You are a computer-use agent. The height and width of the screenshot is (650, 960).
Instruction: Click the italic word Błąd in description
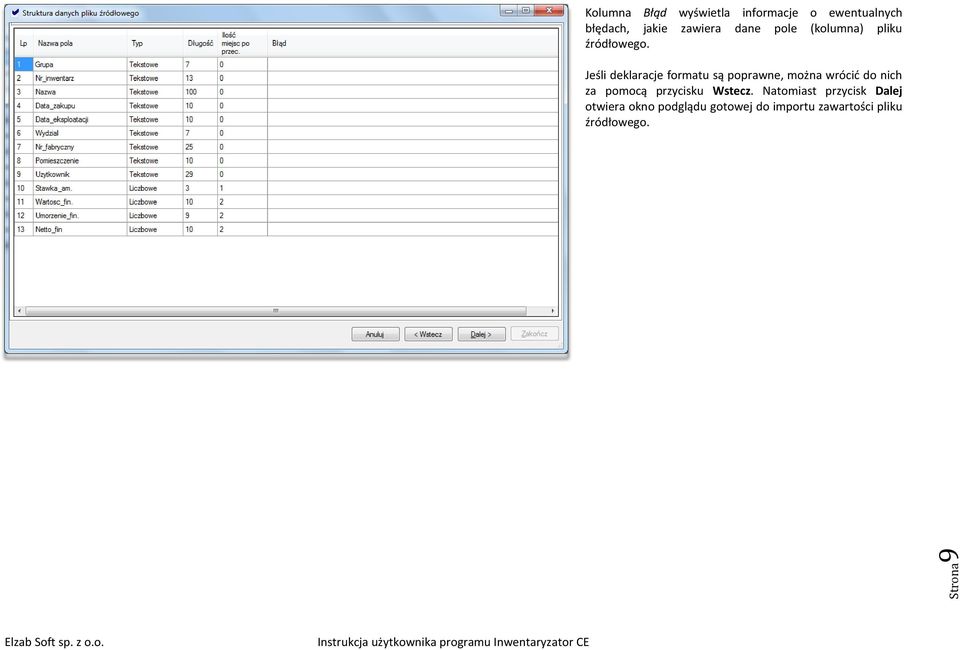[x=654, y=13]
